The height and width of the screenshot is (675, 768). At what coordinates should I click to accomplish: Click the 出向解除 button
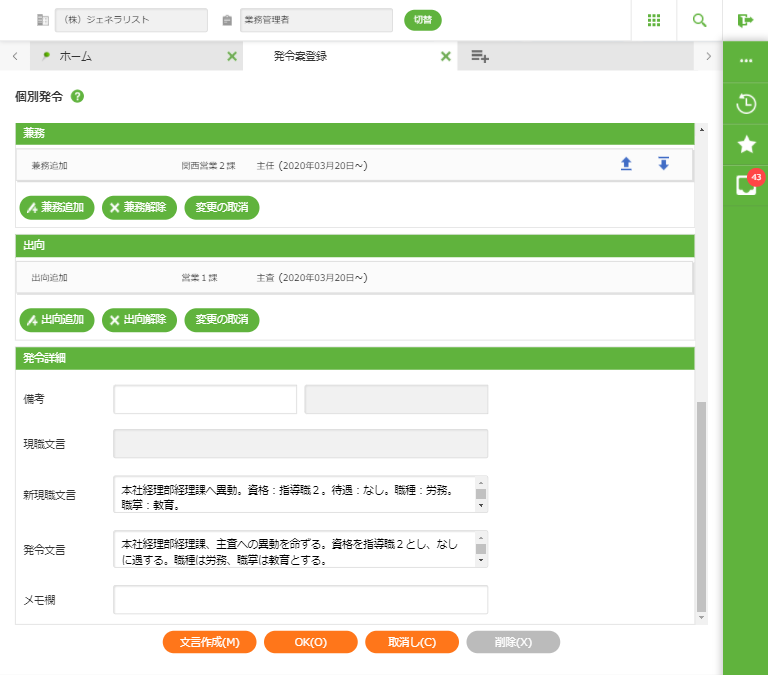click(139, 320)
